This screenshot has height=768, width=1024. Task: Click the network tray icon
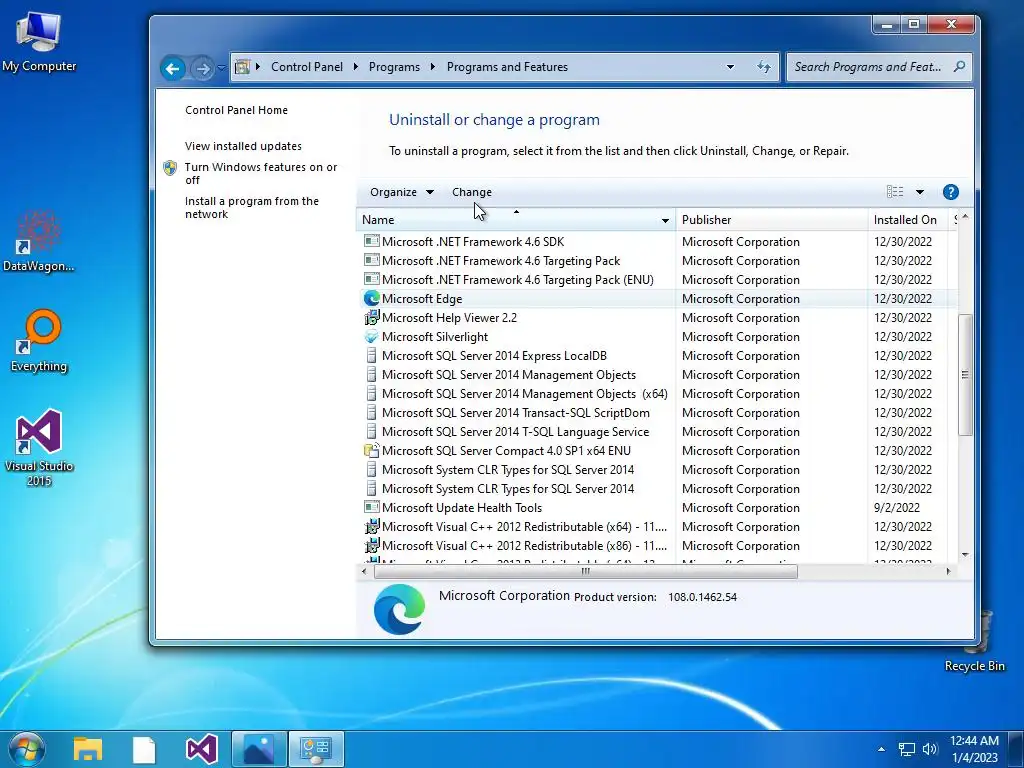[x=906, y=750]
